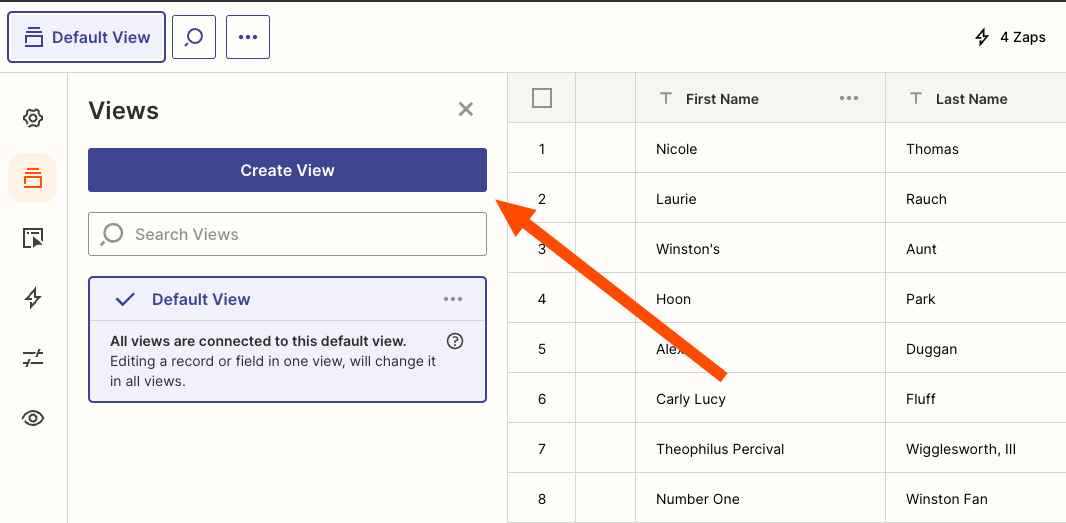Check the select-all records checkbox
Viewport: 1066px width, 523px height.
point(542,99)
